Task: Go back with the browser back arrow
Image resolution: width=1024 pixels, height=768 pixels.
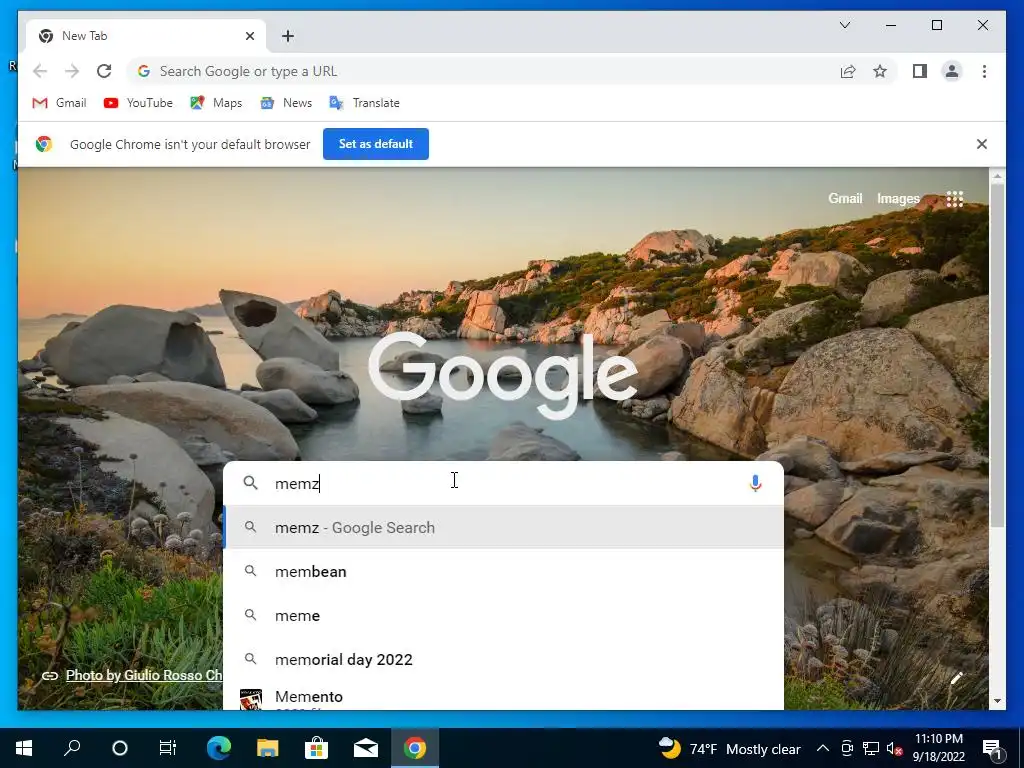Action: tap(40, 71)
